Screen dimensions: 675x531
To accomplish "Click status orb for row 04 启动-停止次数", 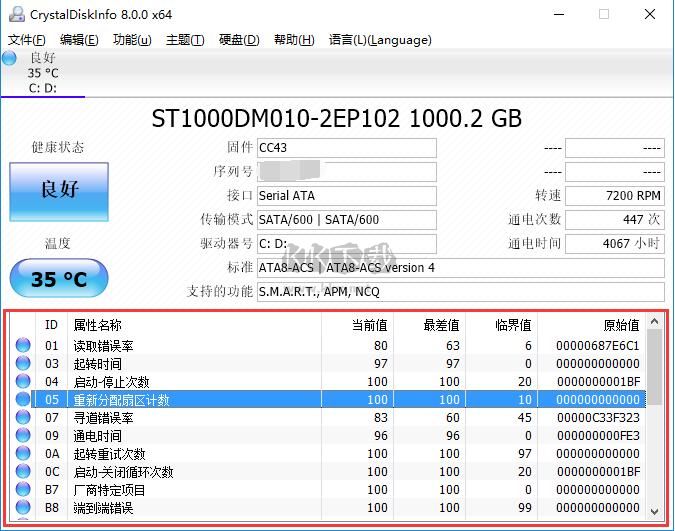I will tap(23, 381).
